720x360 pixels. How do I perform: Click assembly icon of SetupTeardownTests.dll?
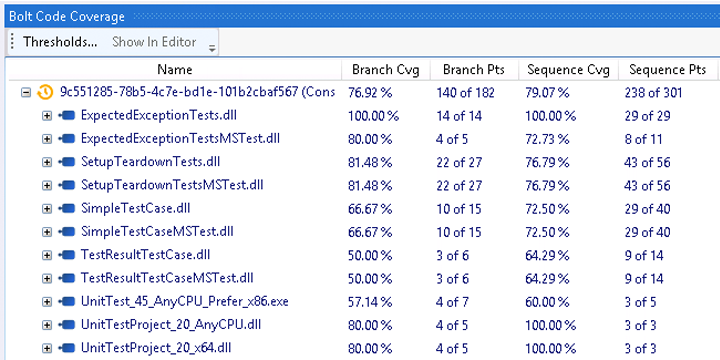67,162
